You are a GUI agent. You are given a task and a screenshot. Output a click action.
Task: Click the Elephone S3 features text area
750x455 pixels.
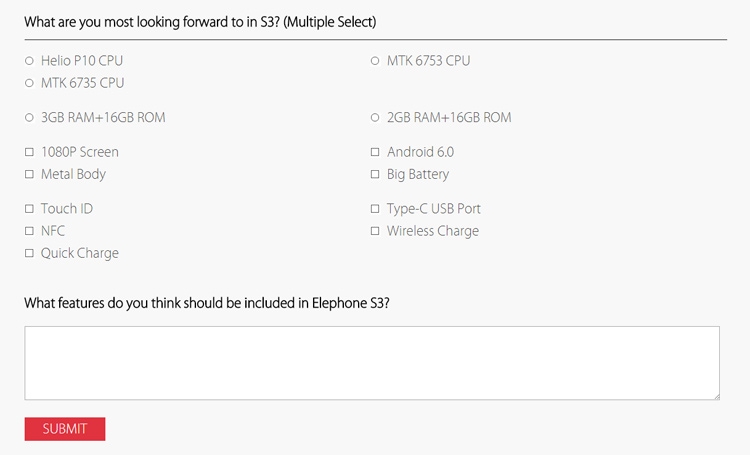[372, 363]
